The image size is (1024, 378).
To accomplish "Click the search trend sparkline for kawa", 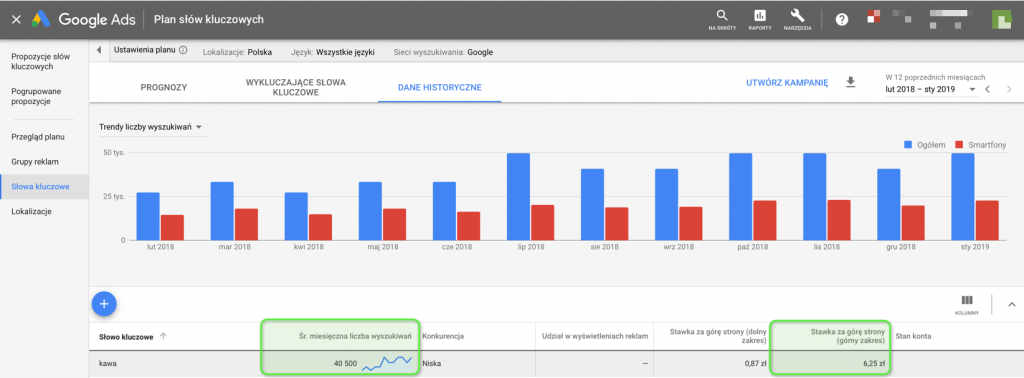I will click(x=387, y=363).
